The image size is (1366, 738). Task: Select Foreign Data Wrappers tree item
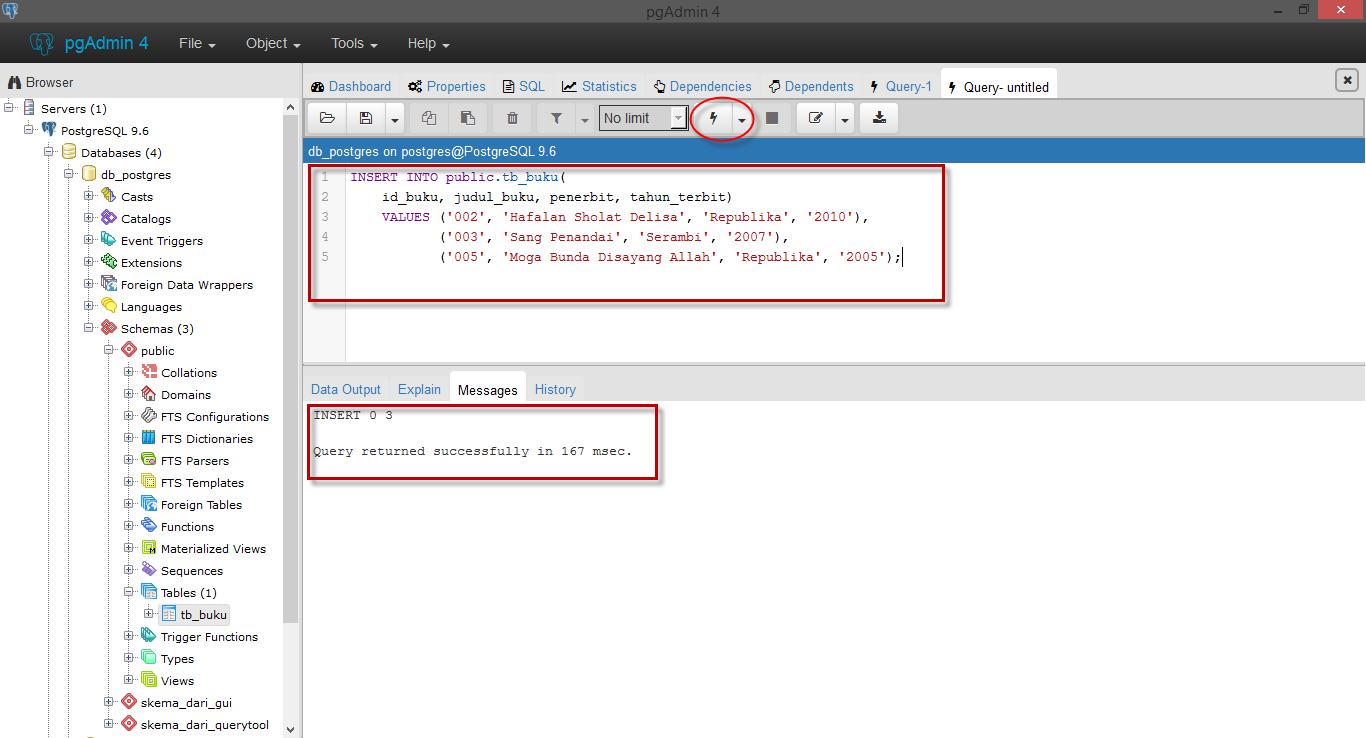[187, 285]
